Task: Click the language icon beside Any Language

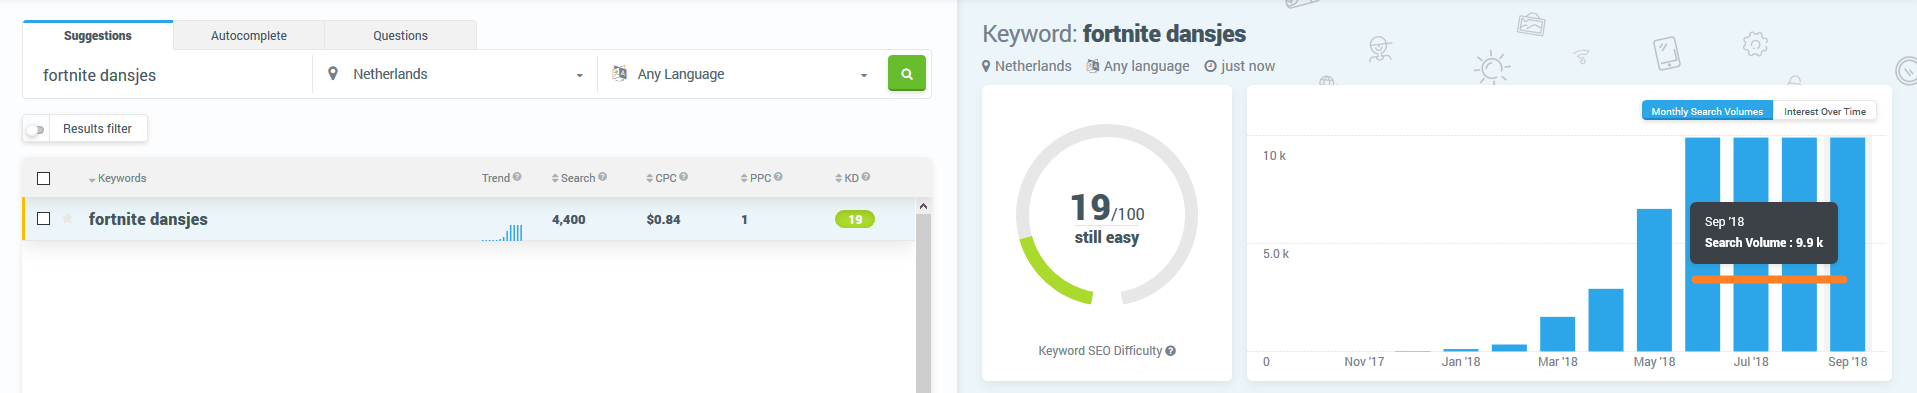Action: pos(619,73)
